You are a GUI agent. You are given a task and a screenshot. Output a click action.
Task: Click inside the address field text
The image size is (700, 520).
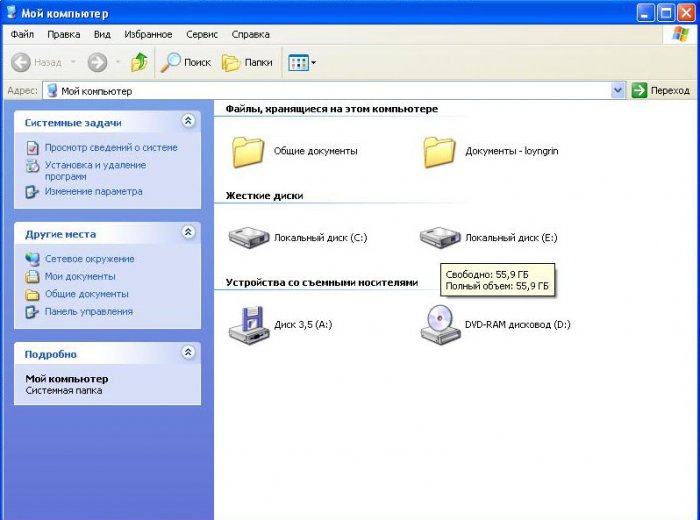pyautogui.click(x=300, y=91)
